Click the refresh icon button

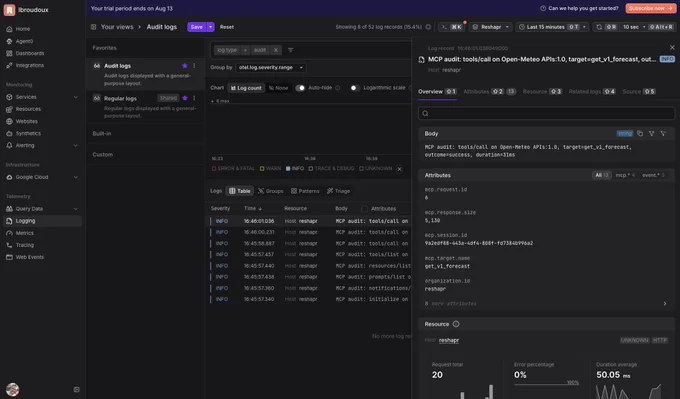coord(599,27)
